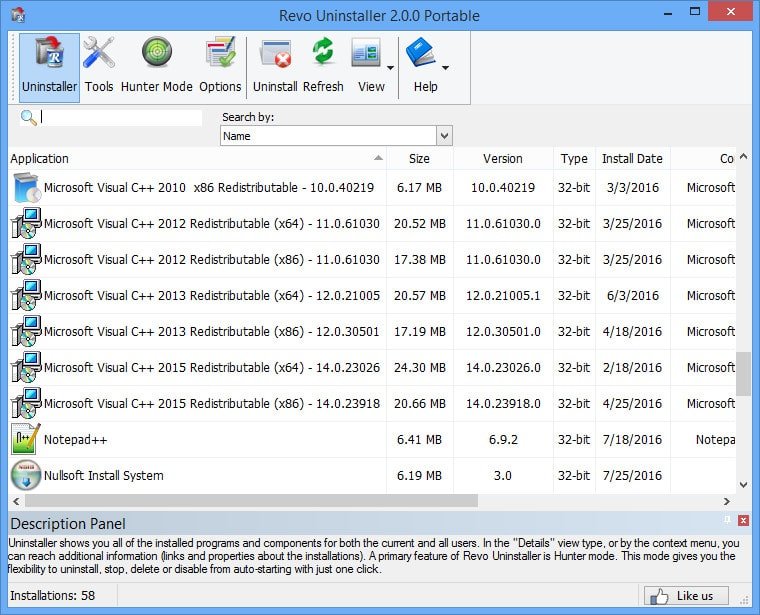Click version cell 6.9.2

503,440
